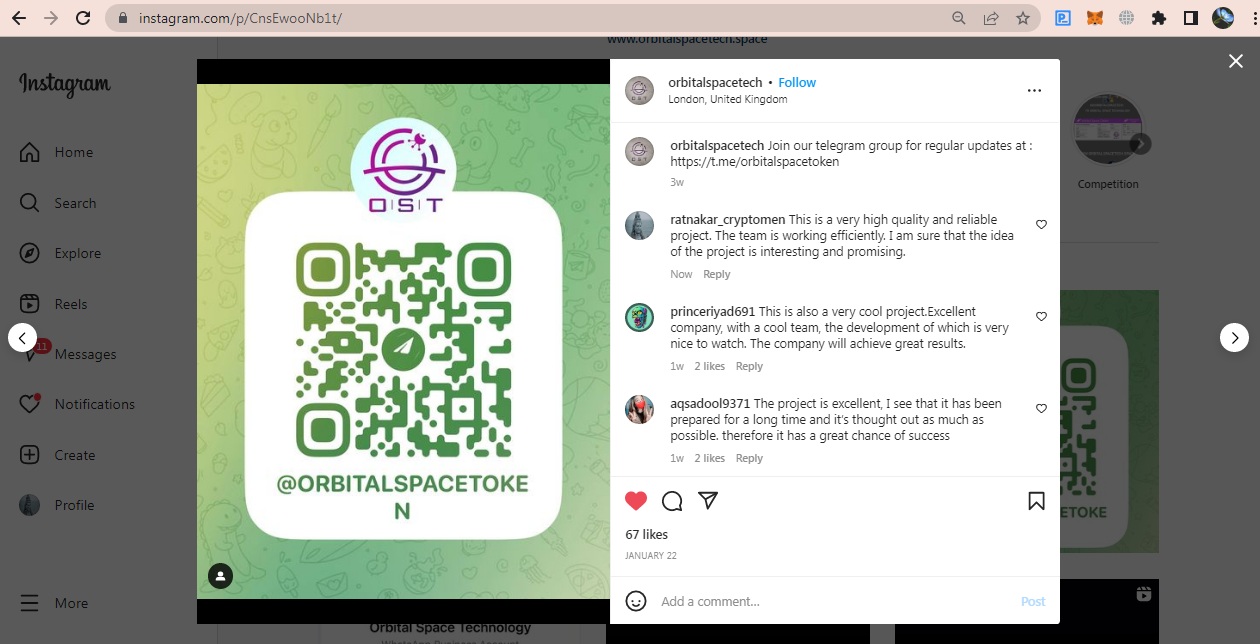
Task: Open post options three dots menu
Action: [x=1035, y=90]
